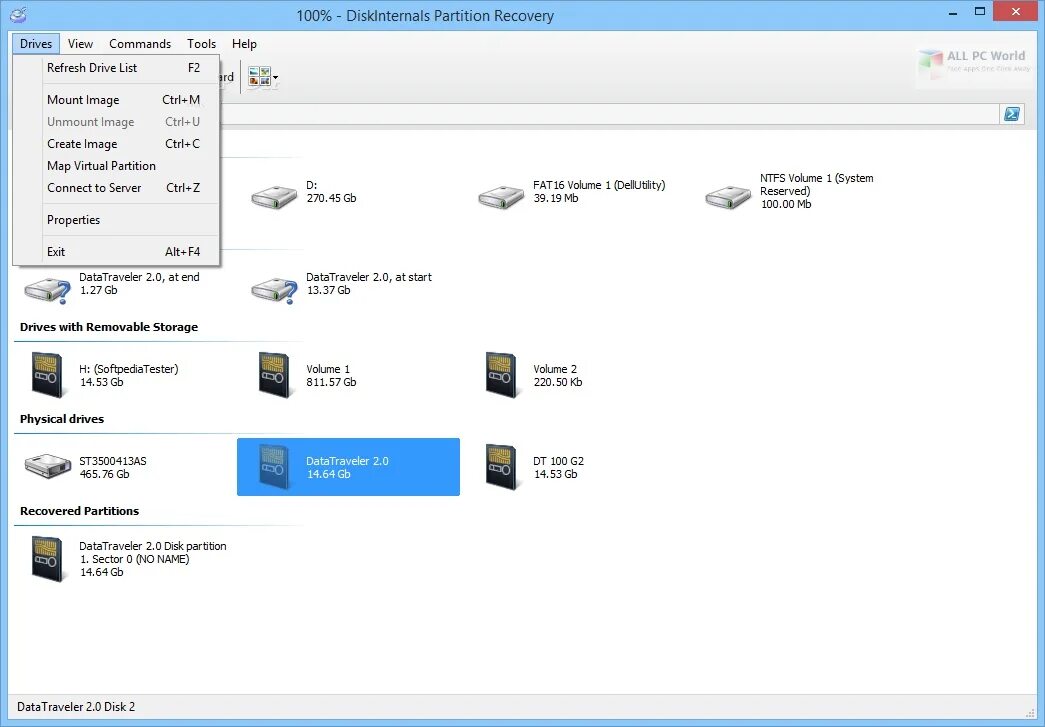Screen dimensions: 1045x727
Task: Click the status bar grip at the corner
Action: point(1030,712)
